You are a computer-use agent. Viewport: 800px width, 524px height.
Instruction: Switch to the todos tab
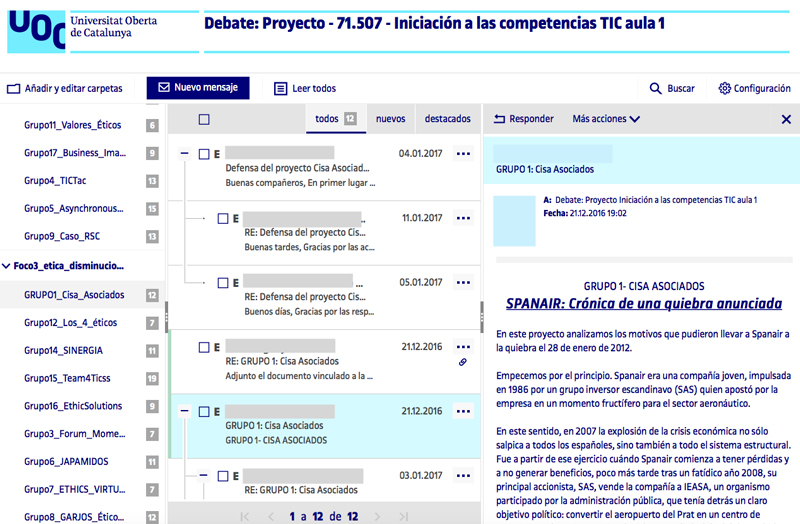coord(336,119)
